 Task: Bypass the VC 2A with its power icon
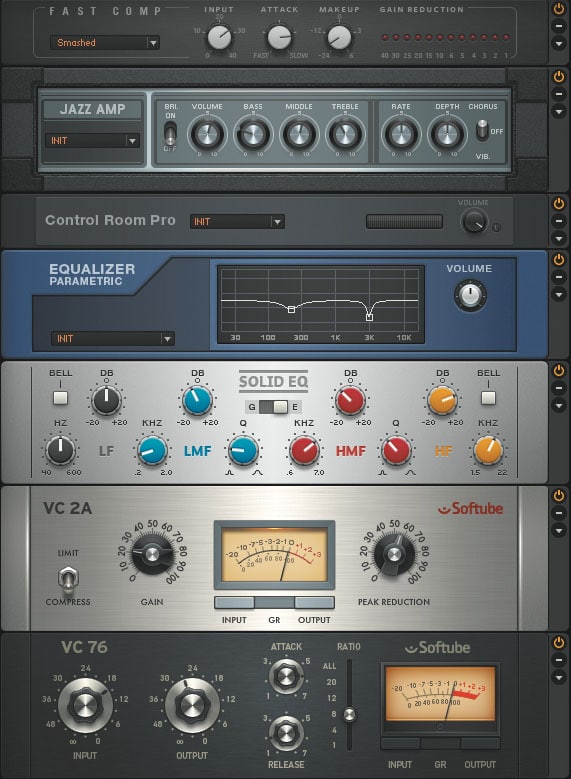click(559, 495)
